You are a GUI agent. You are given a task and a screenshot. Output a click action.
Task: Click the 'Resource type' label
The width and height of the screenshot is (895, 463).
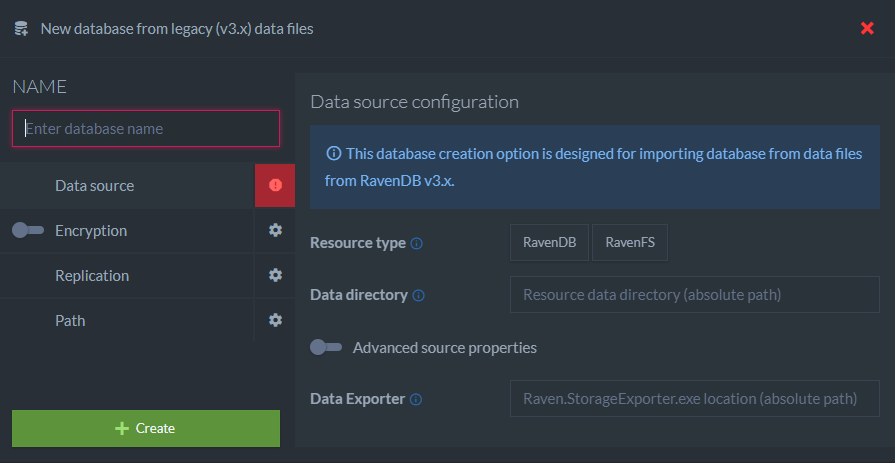point(358,243)
